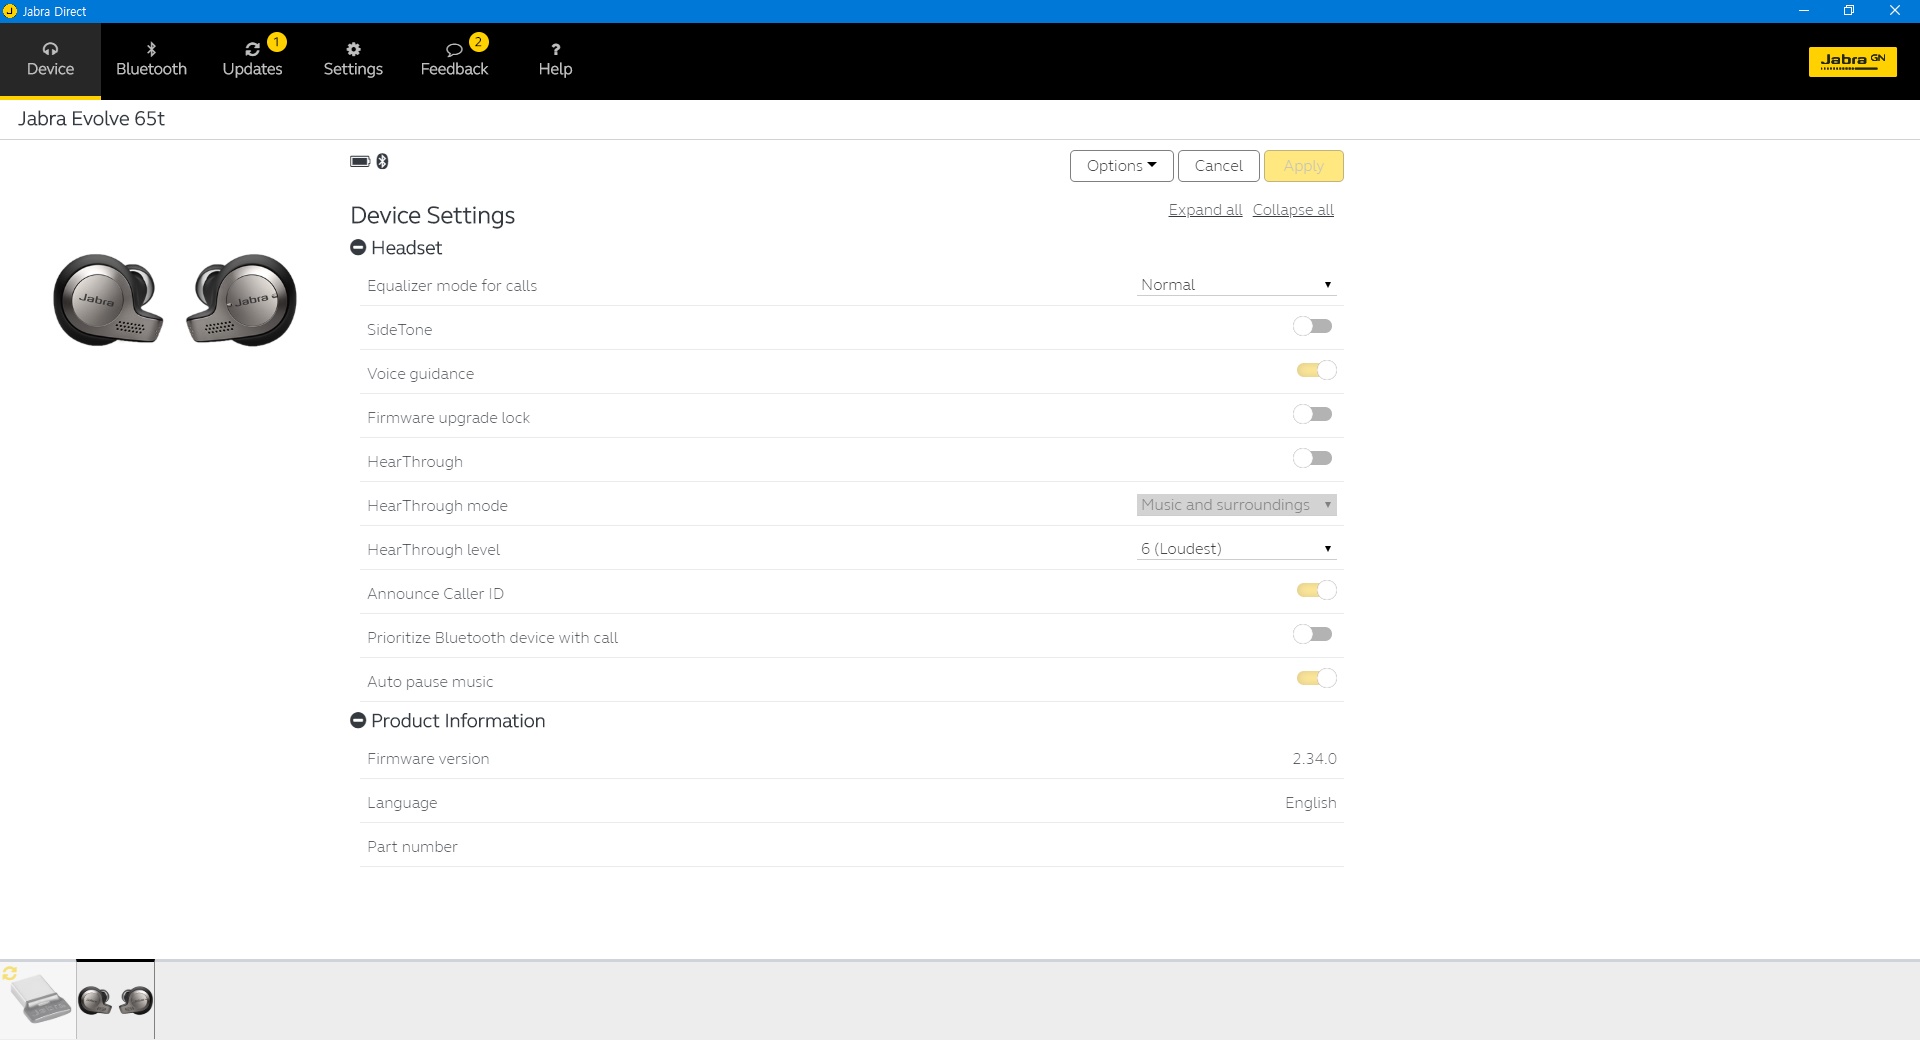Screen dimensions: 1920x1040
Task: Open the Feedback tab
Action: coord(454,60)
